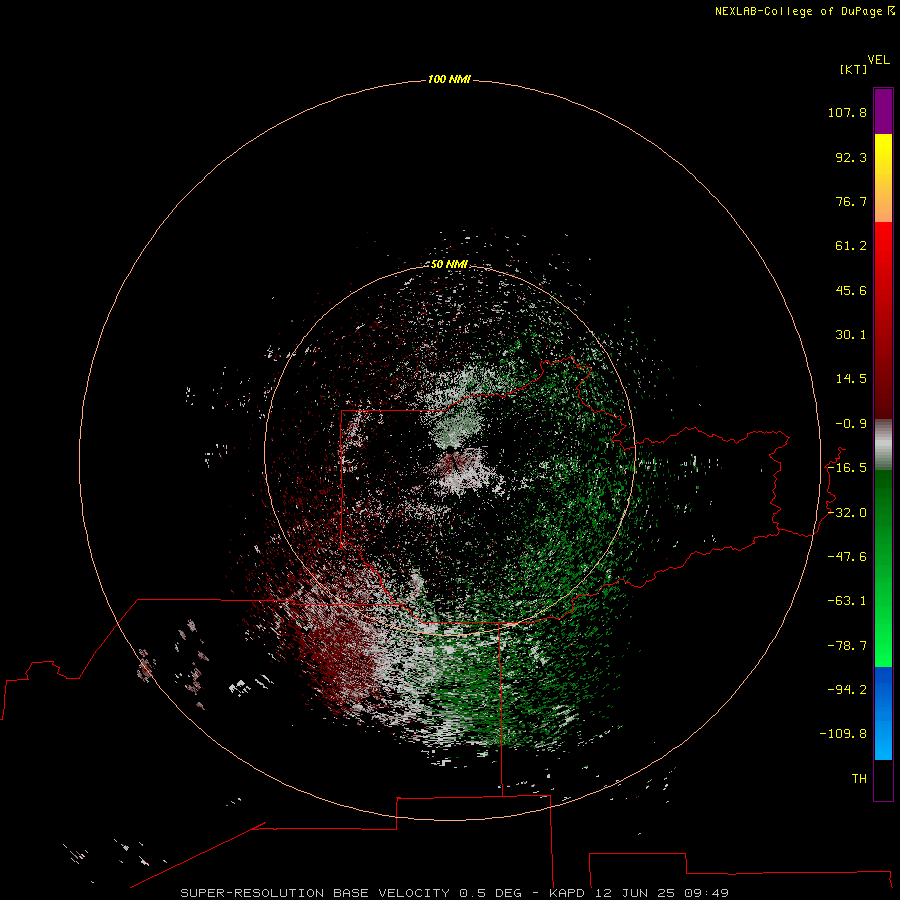Click the purple segment of the velocity color bar
Viewport: 900px width, 900px height.
[883, 111]
